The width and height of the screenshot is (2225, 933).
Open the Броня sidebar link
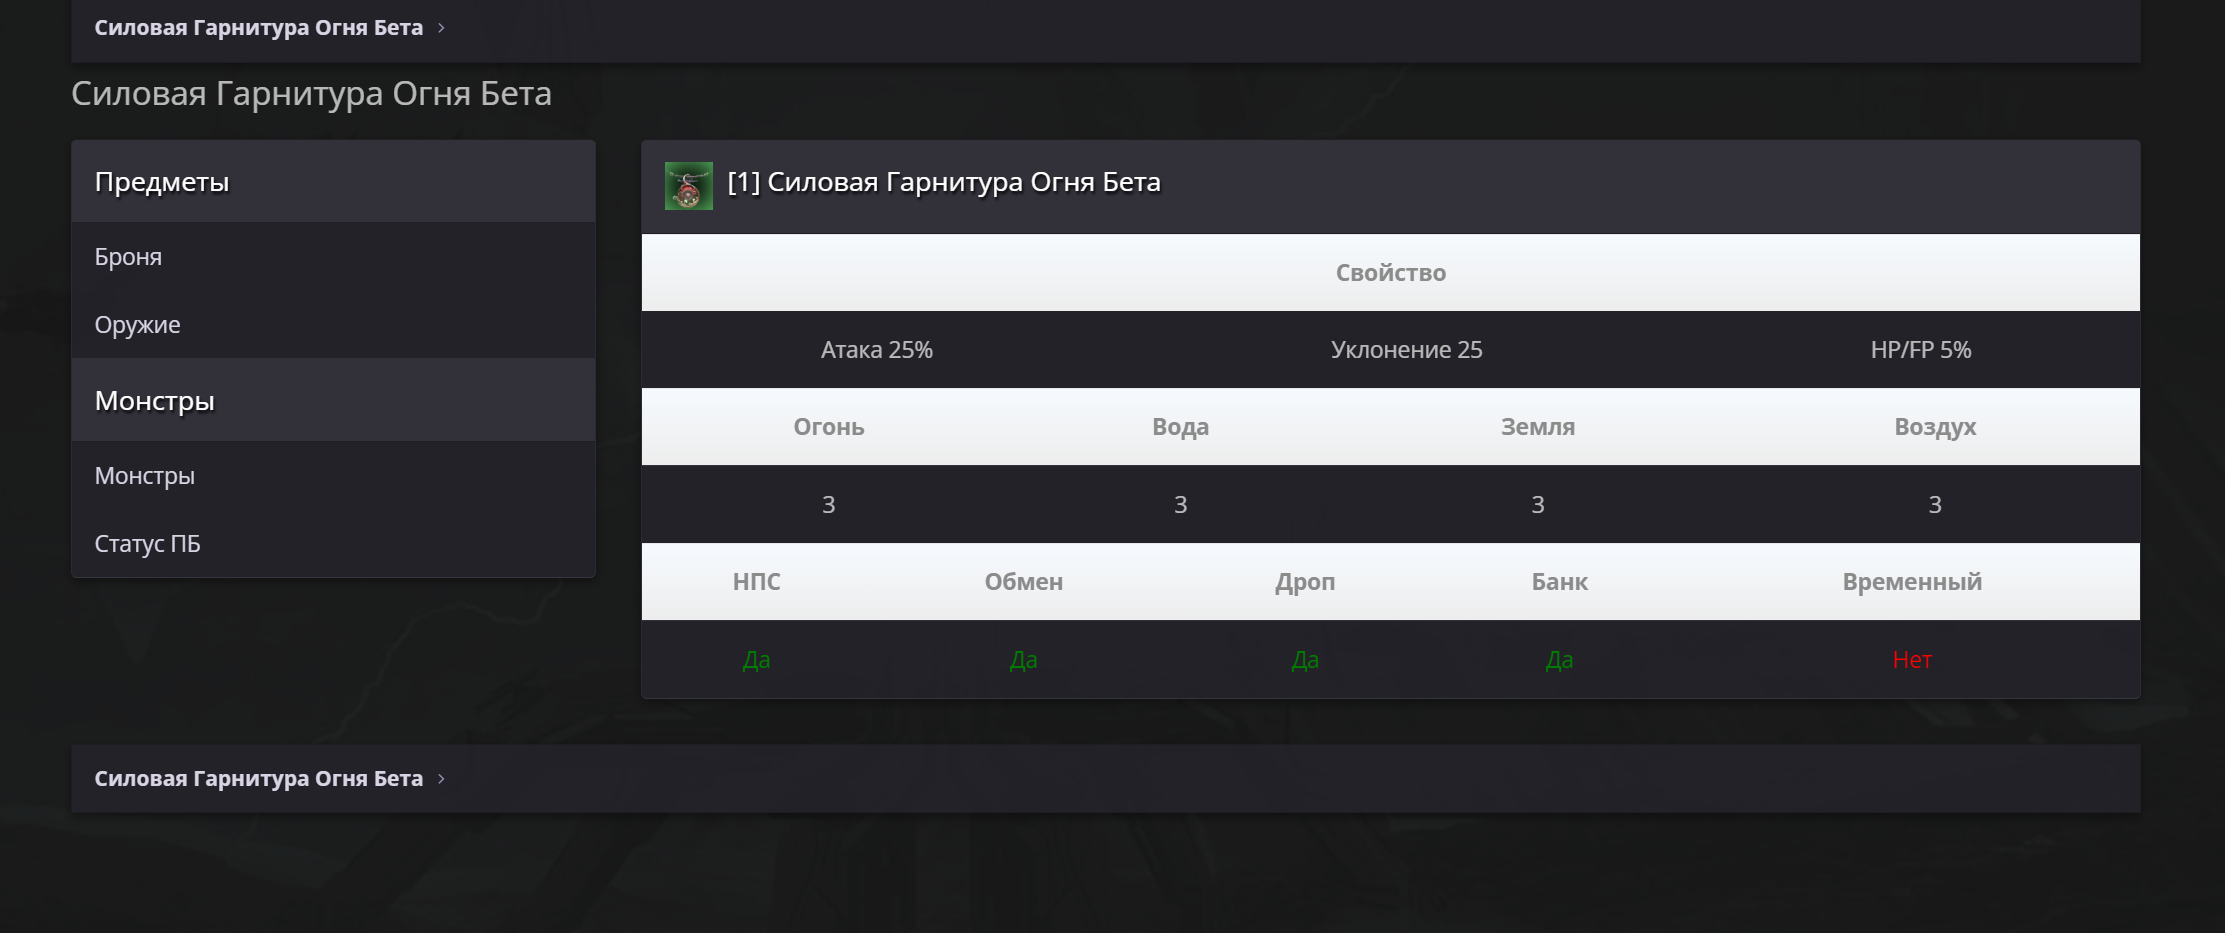pos(128,257)
